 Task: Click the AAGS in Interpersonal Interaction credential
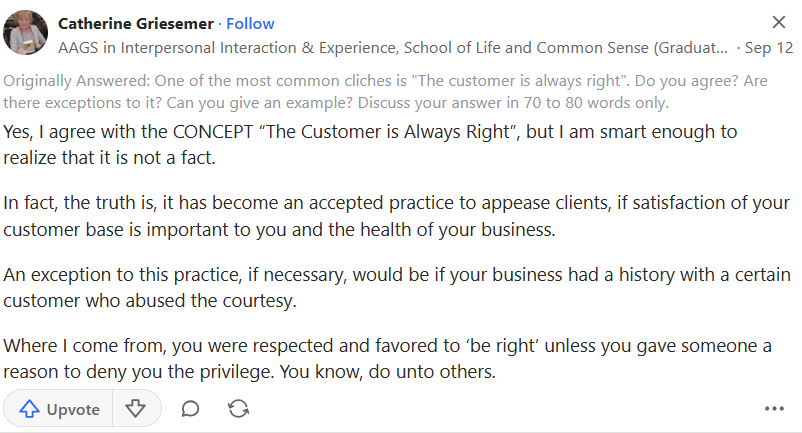pyautogui.click(x=393, y=48)
